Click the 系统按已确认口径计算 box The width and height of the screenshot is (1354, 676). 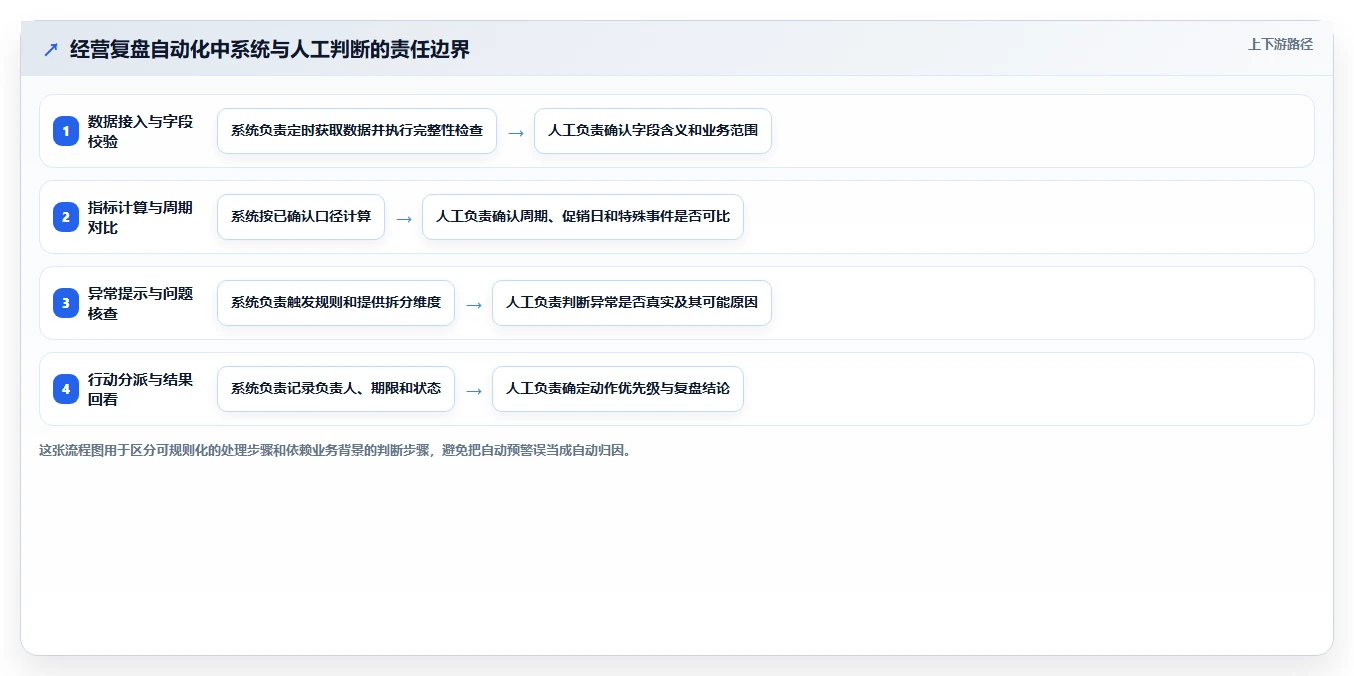(x=301, y=217)
